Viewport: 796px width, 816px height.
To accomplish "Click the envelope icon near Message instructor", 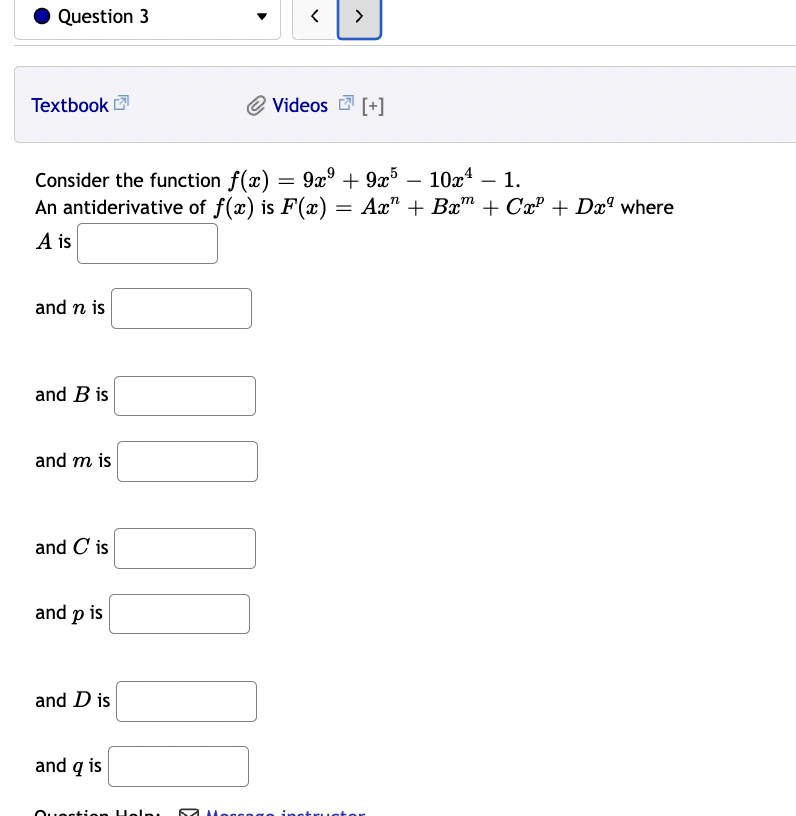I will click(x=189, y=812).
